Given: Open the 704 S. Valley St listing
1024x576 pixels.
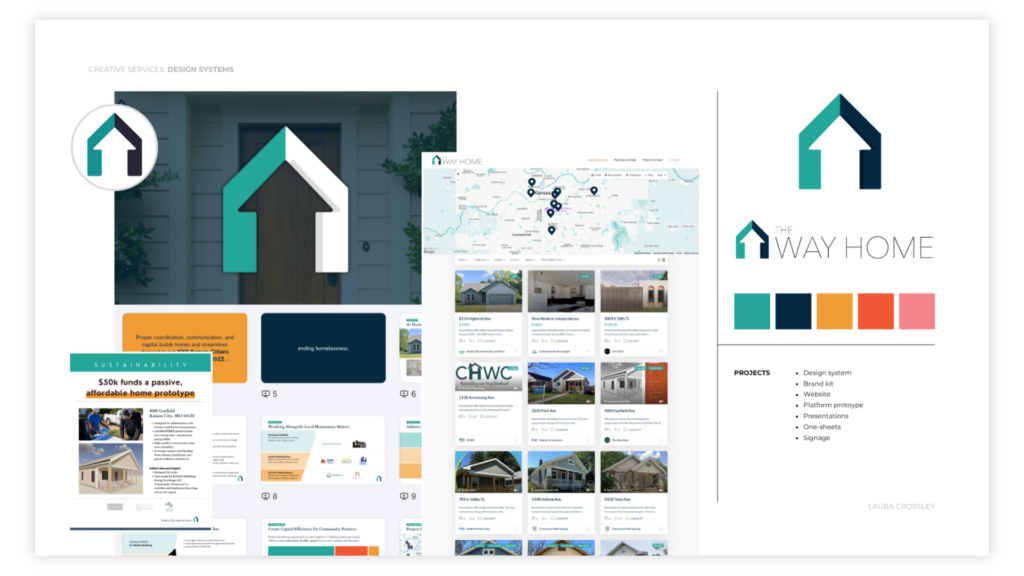Looking at the screenshot, I should click(x=488, y=493).
